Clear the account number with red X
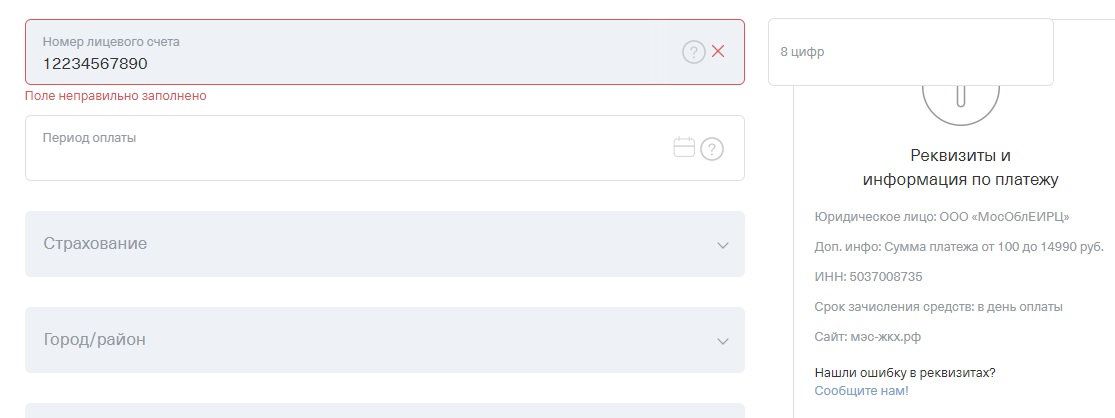 coord(718,52)
